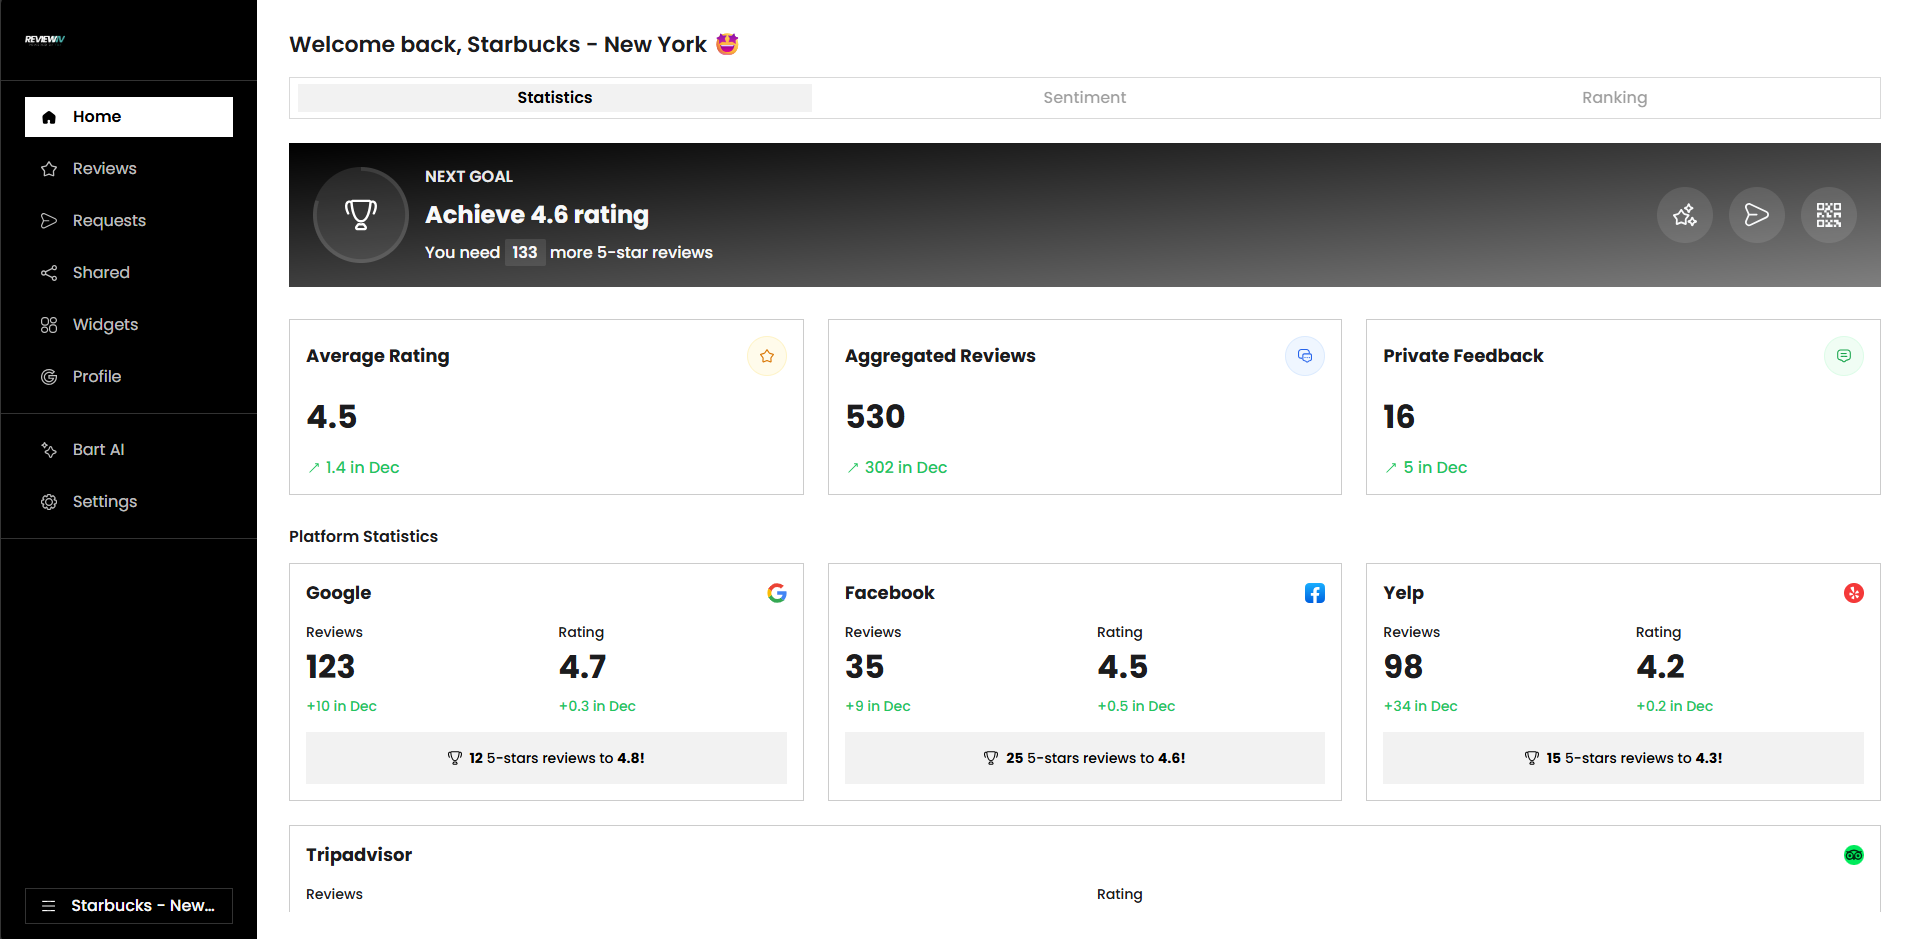This screenshot has height=939, width=1908.
Task: Navigate to Profile in sidebar
Action: 129,377
